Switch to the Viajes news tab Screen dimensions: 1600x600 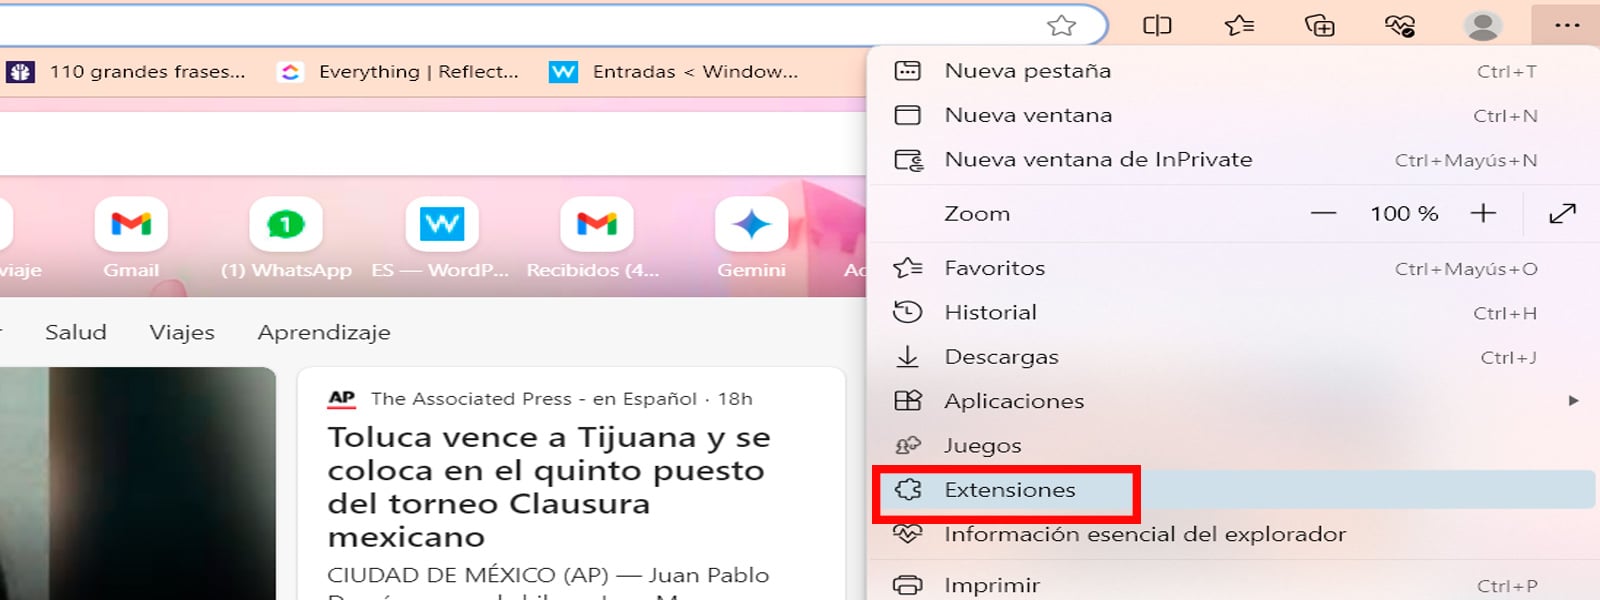coord(182,332)
